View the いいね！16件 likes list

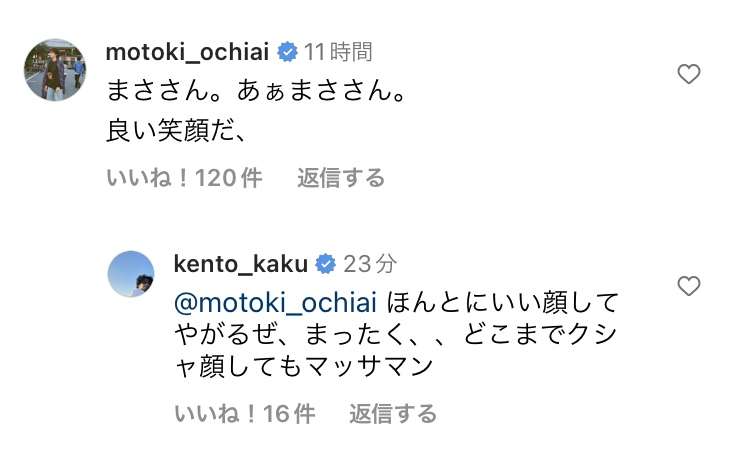point(244,413)
